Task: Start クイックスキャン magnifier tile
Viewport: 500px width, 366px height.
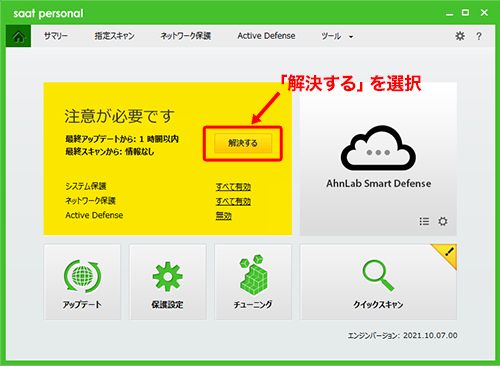Action: (378, 282)
